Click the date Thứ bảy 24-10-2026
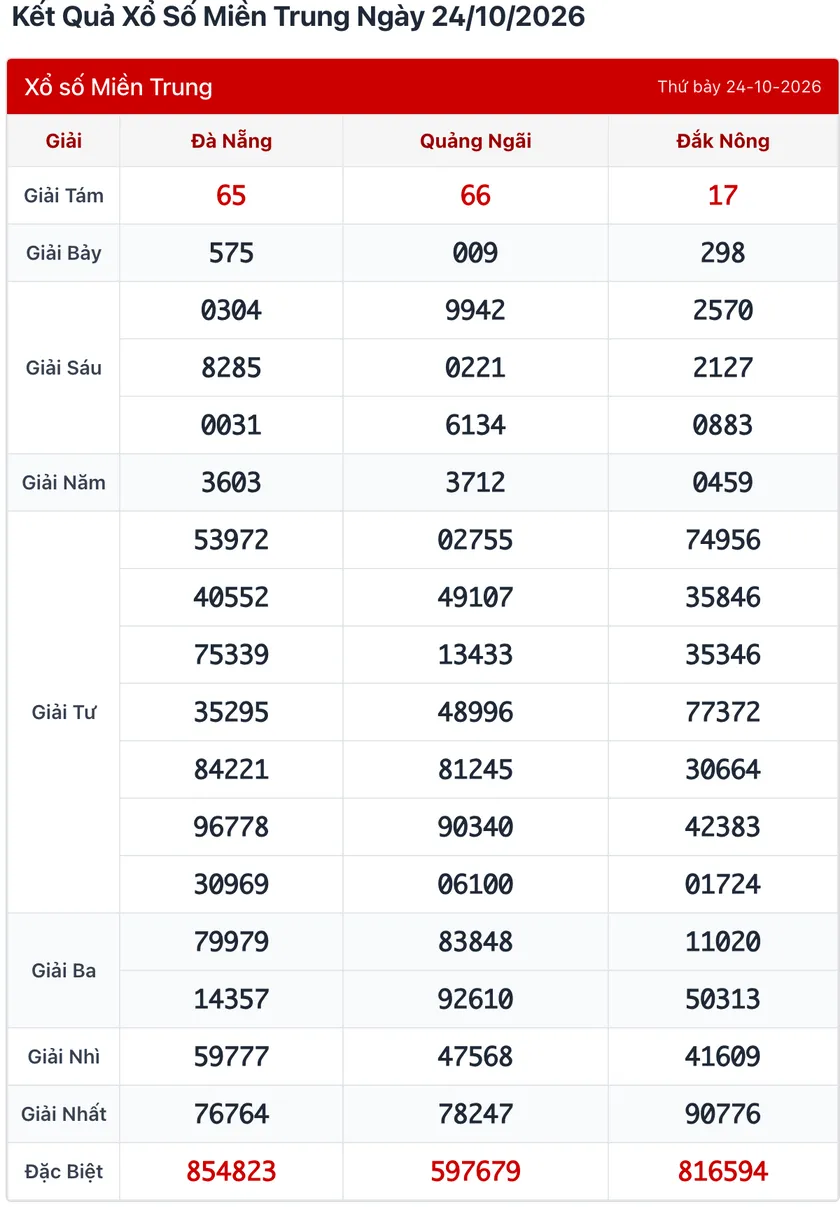Viewport: 840px width, 1207px height. click(x=739, y=87)
